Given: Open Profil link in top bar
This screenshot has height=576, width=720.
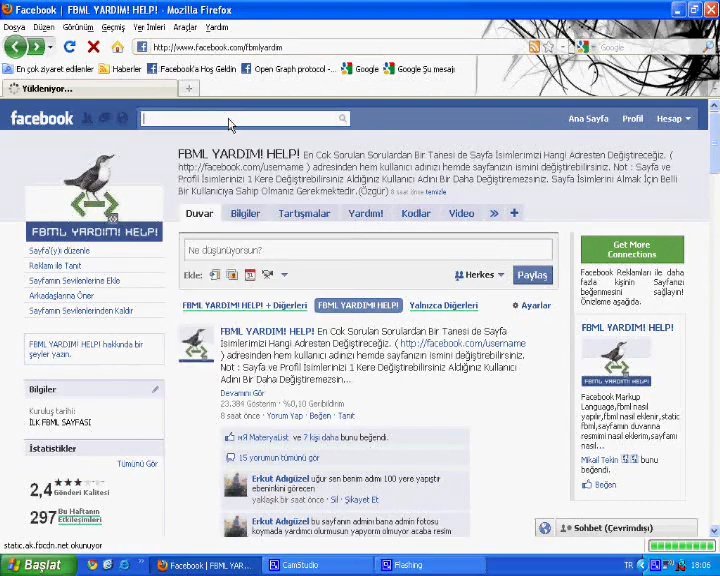Looking at the screenshot, I should coord(633,119).
